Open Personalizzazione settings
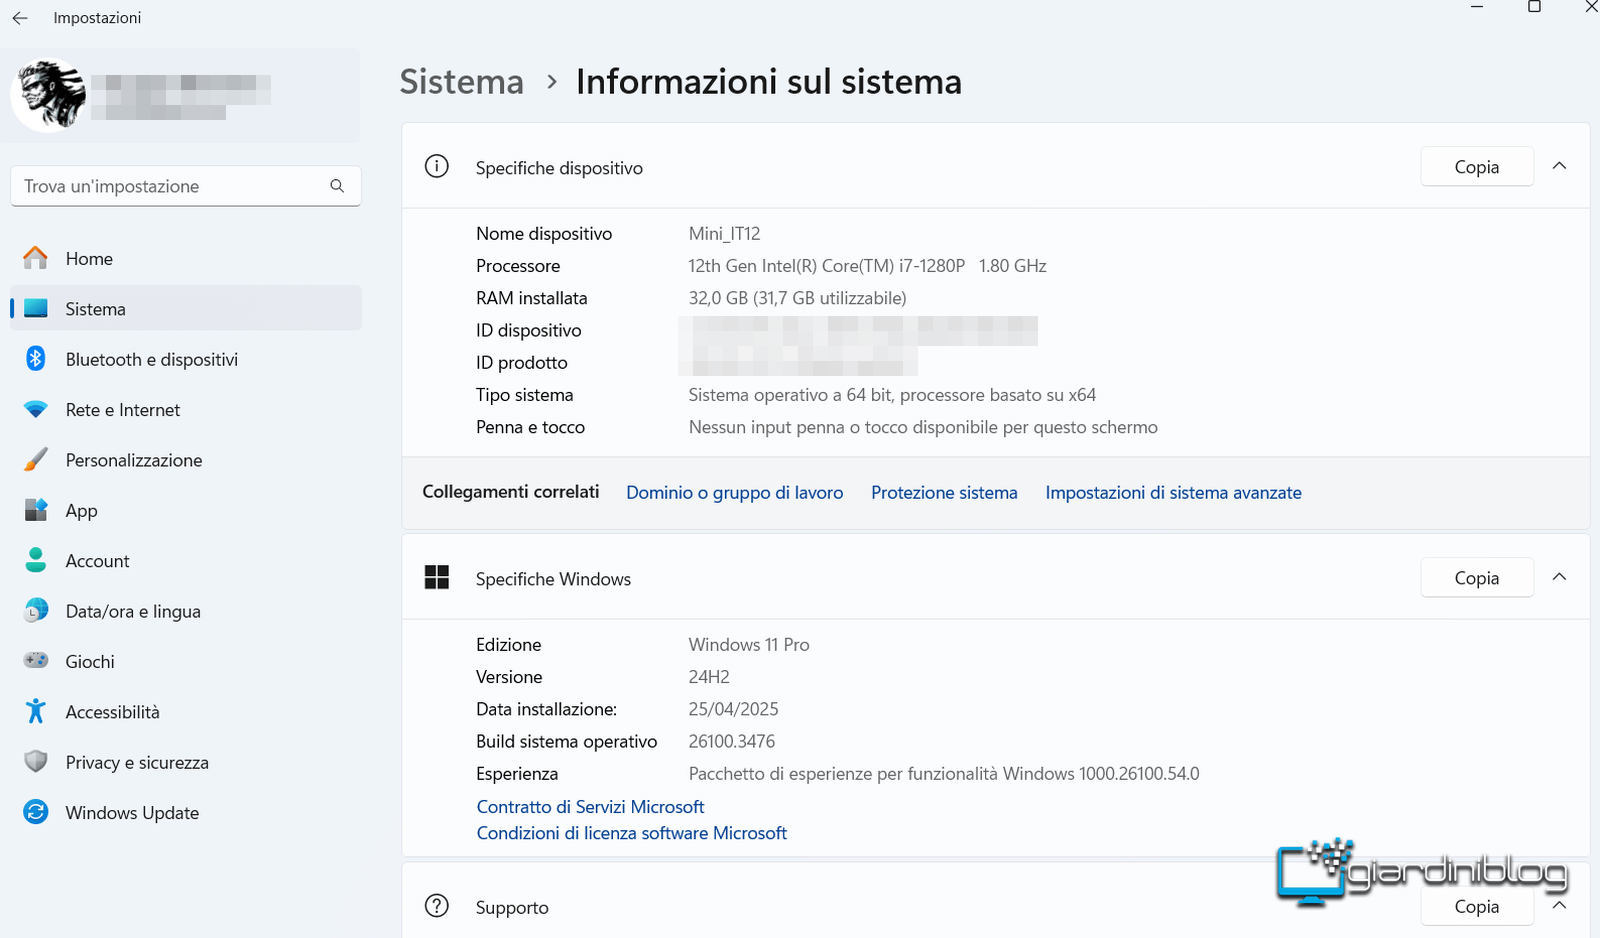 185,460
